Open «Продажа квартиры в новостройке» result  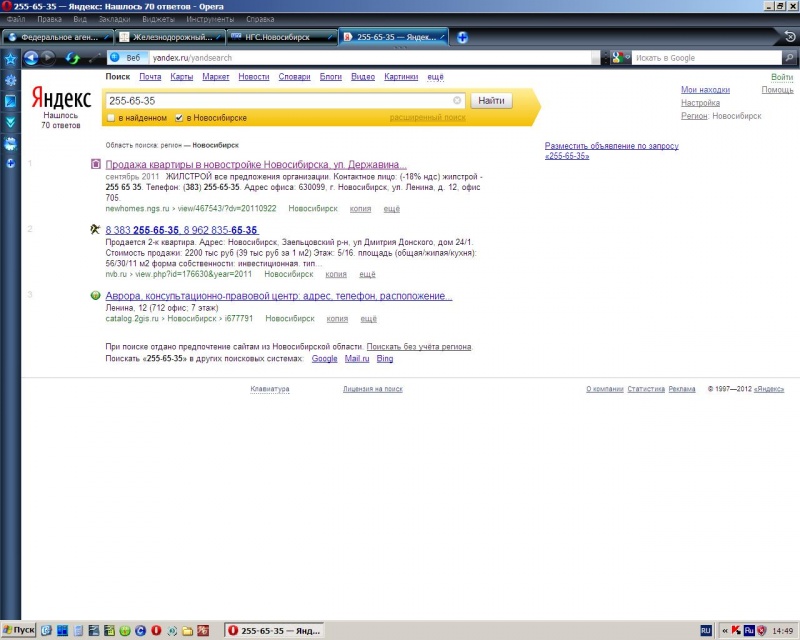coord(256,164)
